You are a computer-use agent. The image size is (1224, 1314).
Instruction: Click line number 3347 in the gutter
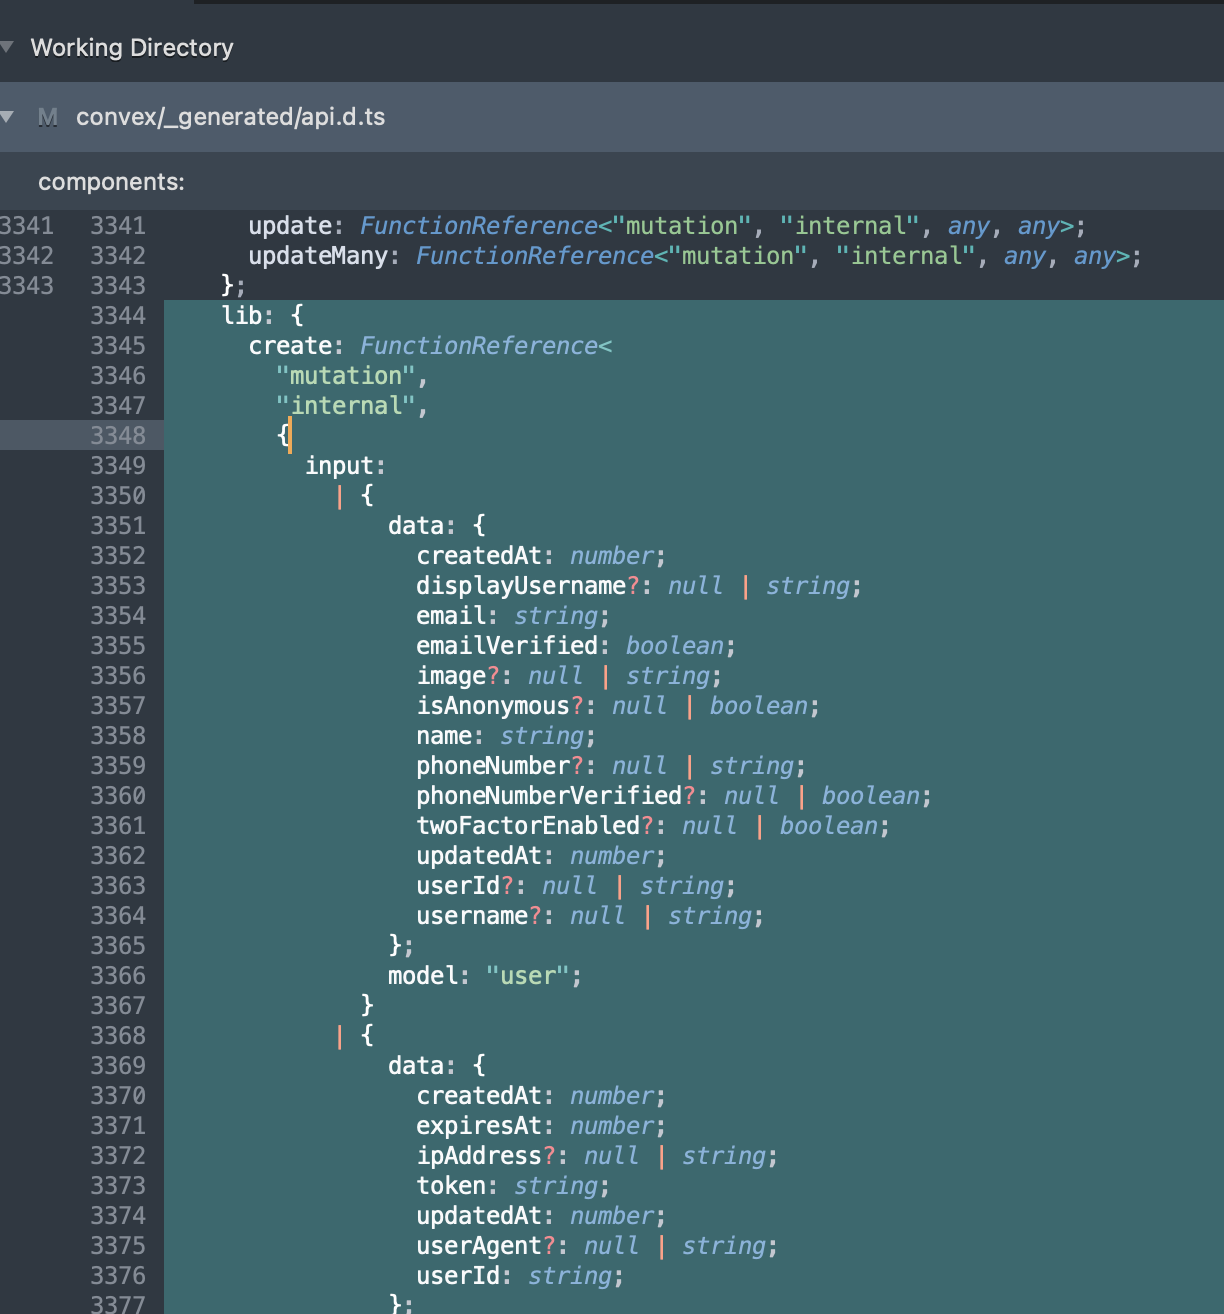click(x=118, y=406)
